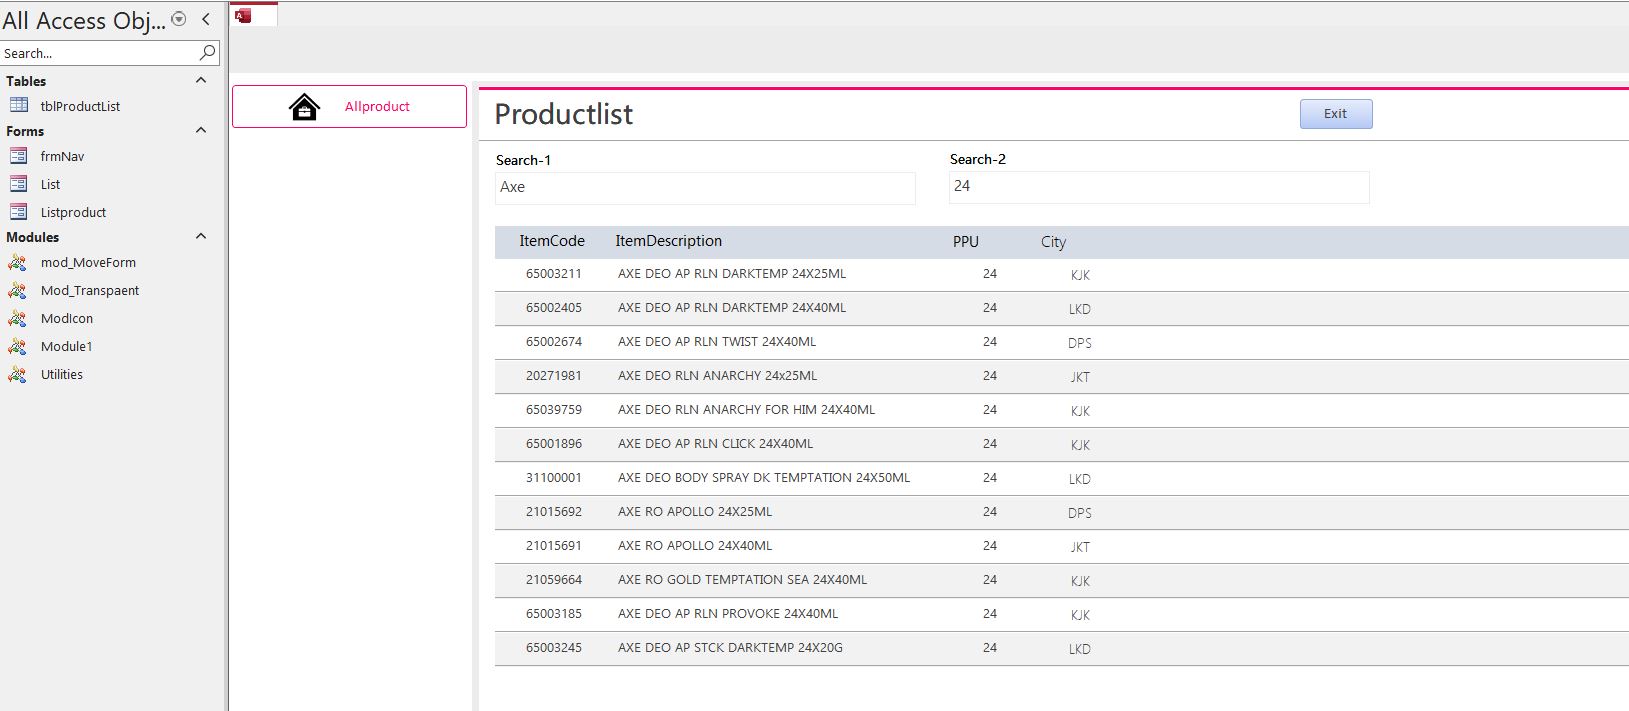This screenshot has height=711, width=1629.
Task: Click the List form icon
Action: pyautogui.click(x=18, y=184)
